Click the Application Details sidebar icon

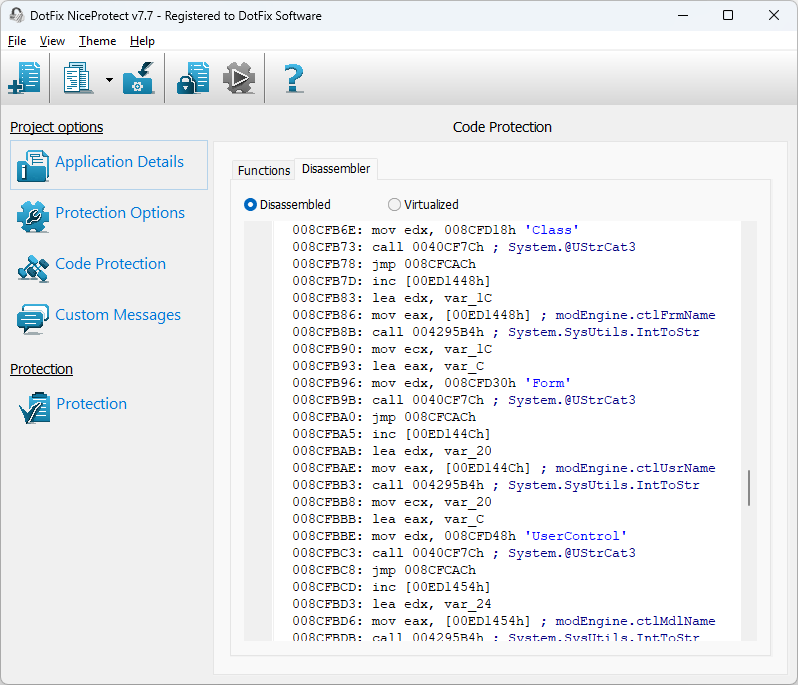pyautogui.click(x=33, y=165)
